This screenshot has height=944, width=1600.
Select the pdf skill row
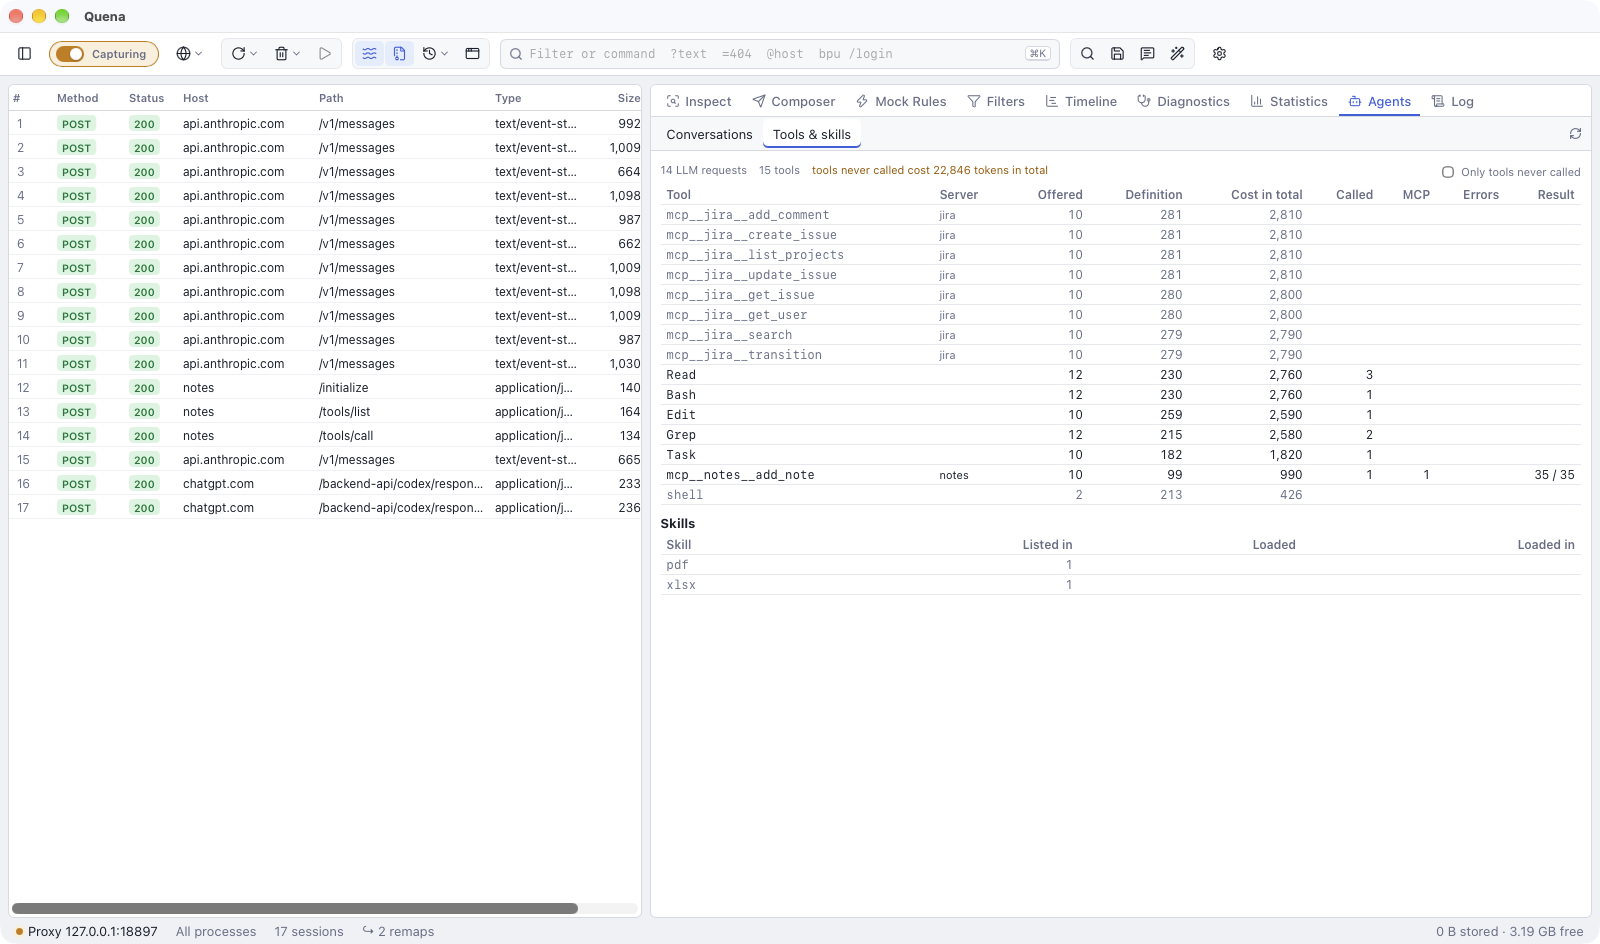tap(1121, 565)
